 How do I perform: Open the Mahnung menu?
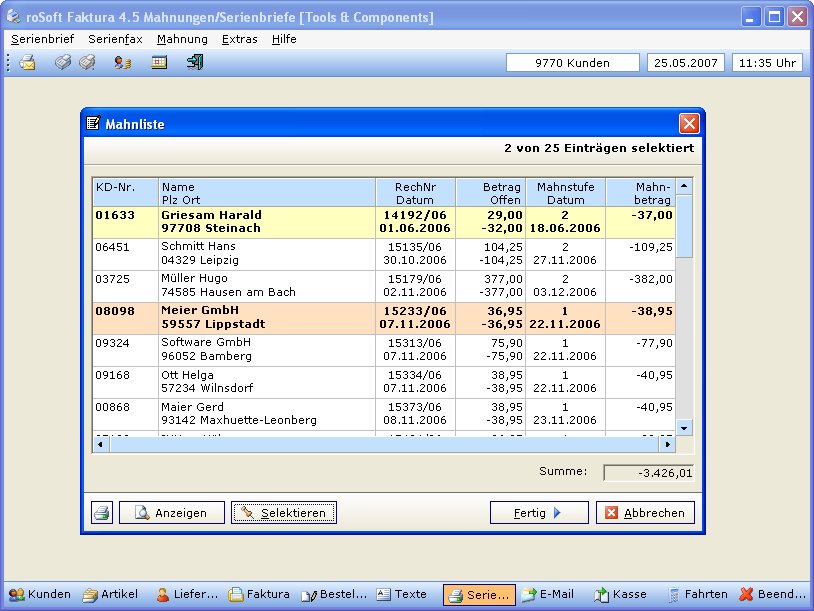[x=182, y=39]
